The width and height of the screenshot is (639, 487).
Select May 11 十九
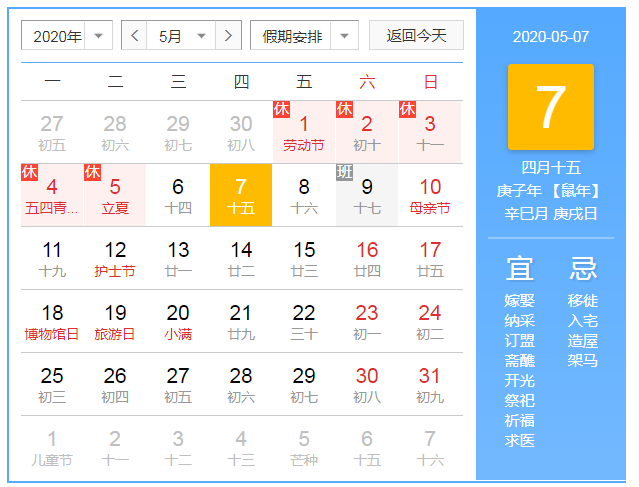click(x=52, y=258)
